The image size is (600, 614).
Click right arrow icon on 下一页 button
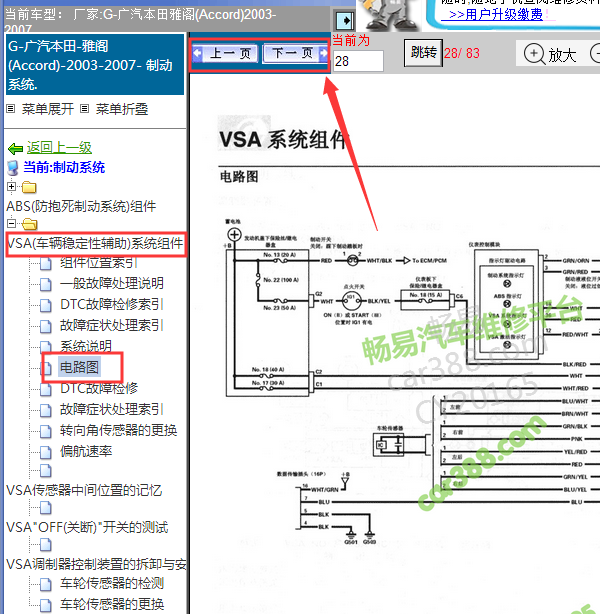323,53
